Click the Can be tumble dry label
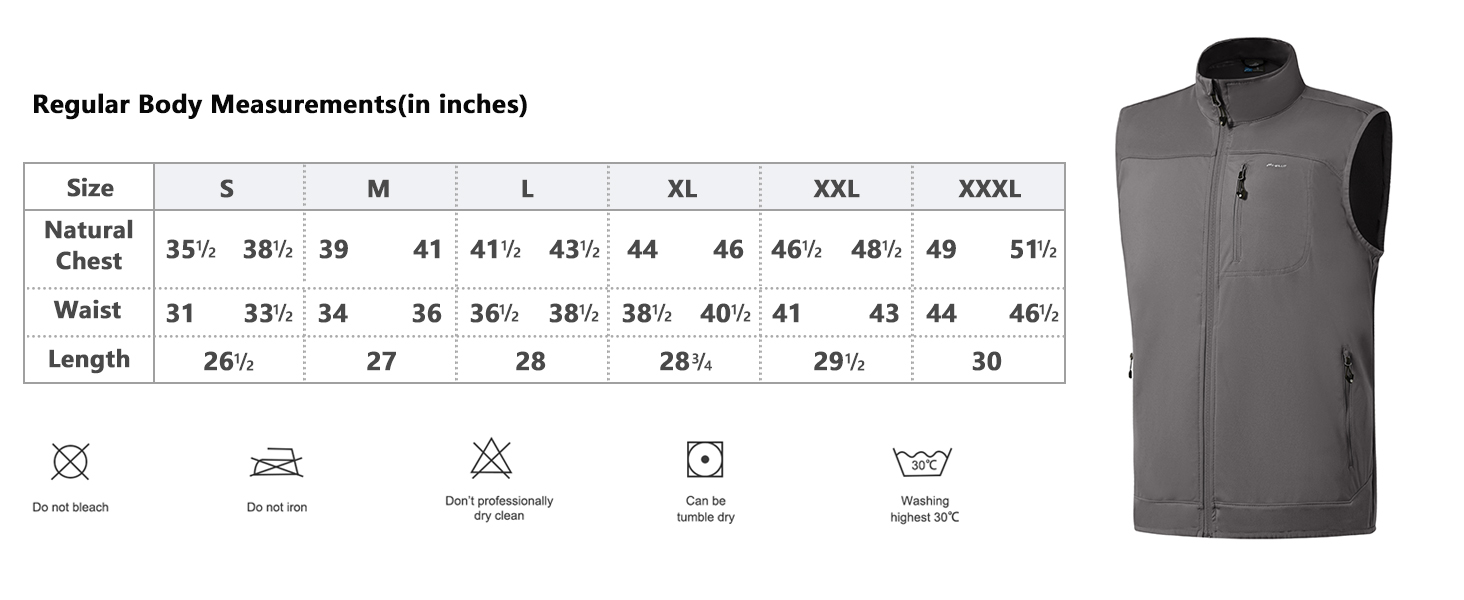 pyautogui.click(x=705, y=509)
